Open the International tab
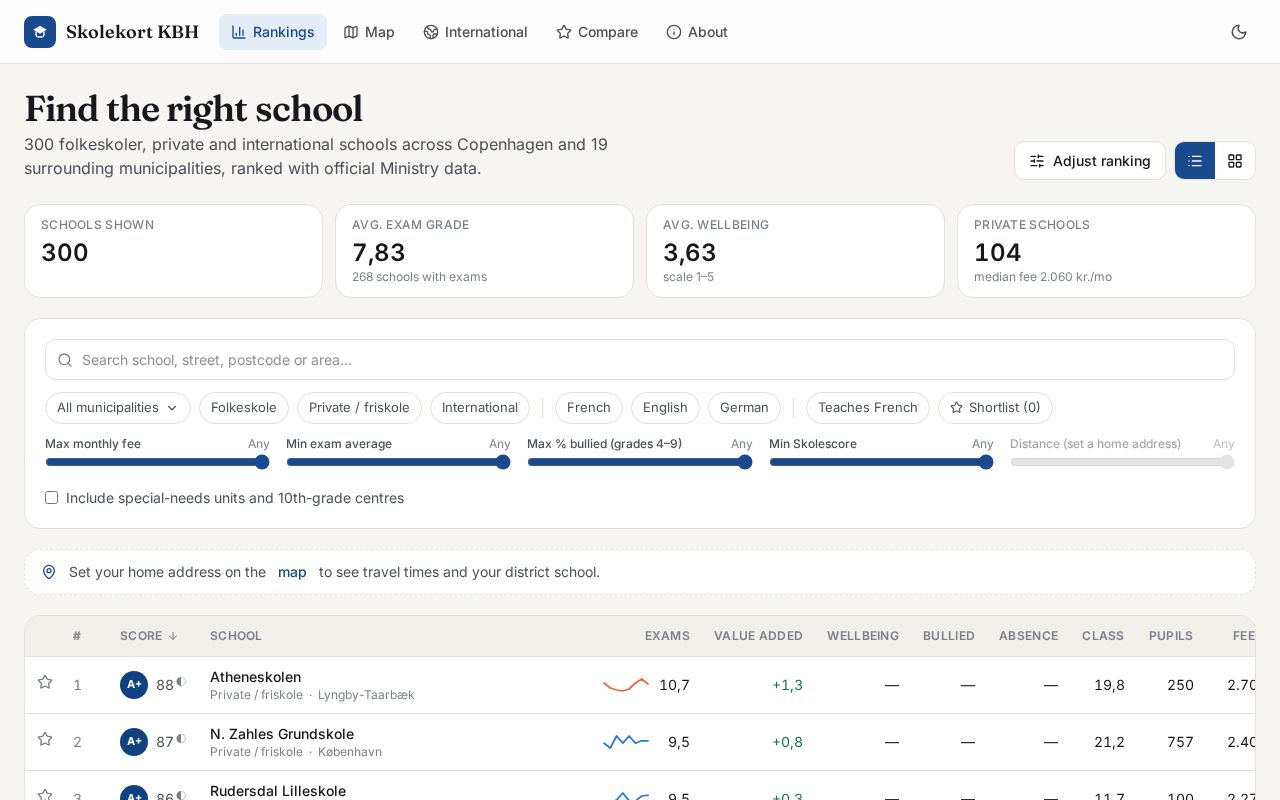 tap(475, 32)
